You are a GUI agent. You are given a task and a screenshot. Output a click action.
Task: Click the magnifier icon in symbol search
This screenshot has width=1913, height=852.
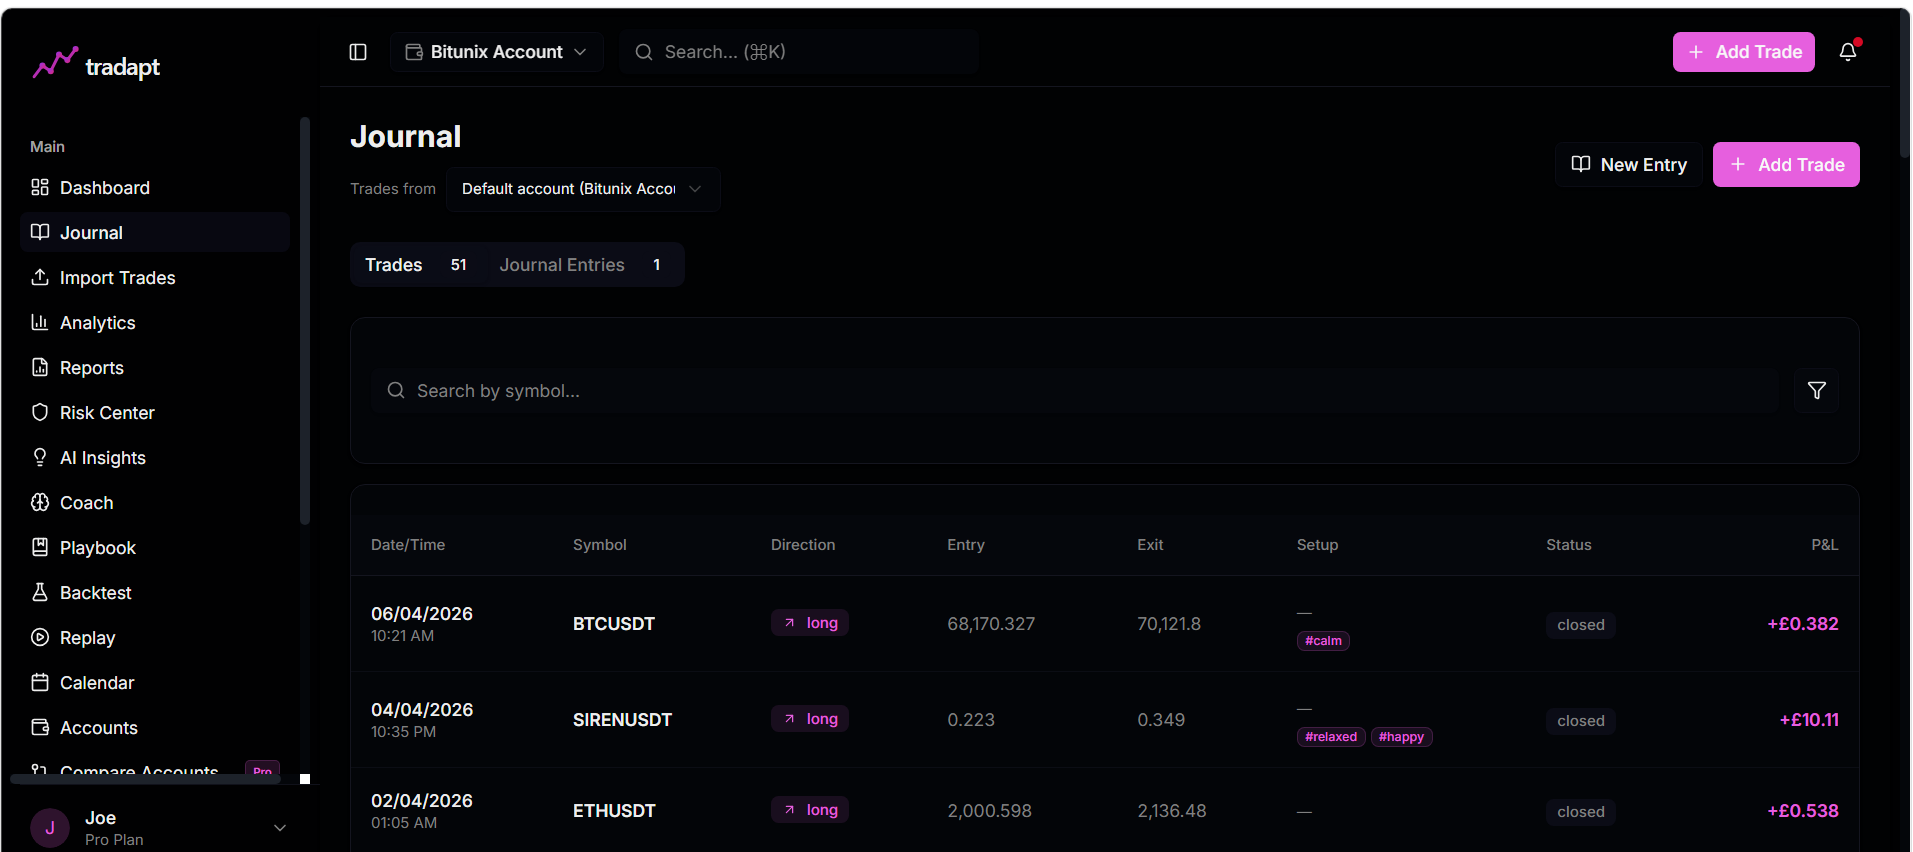coord(396,390)
